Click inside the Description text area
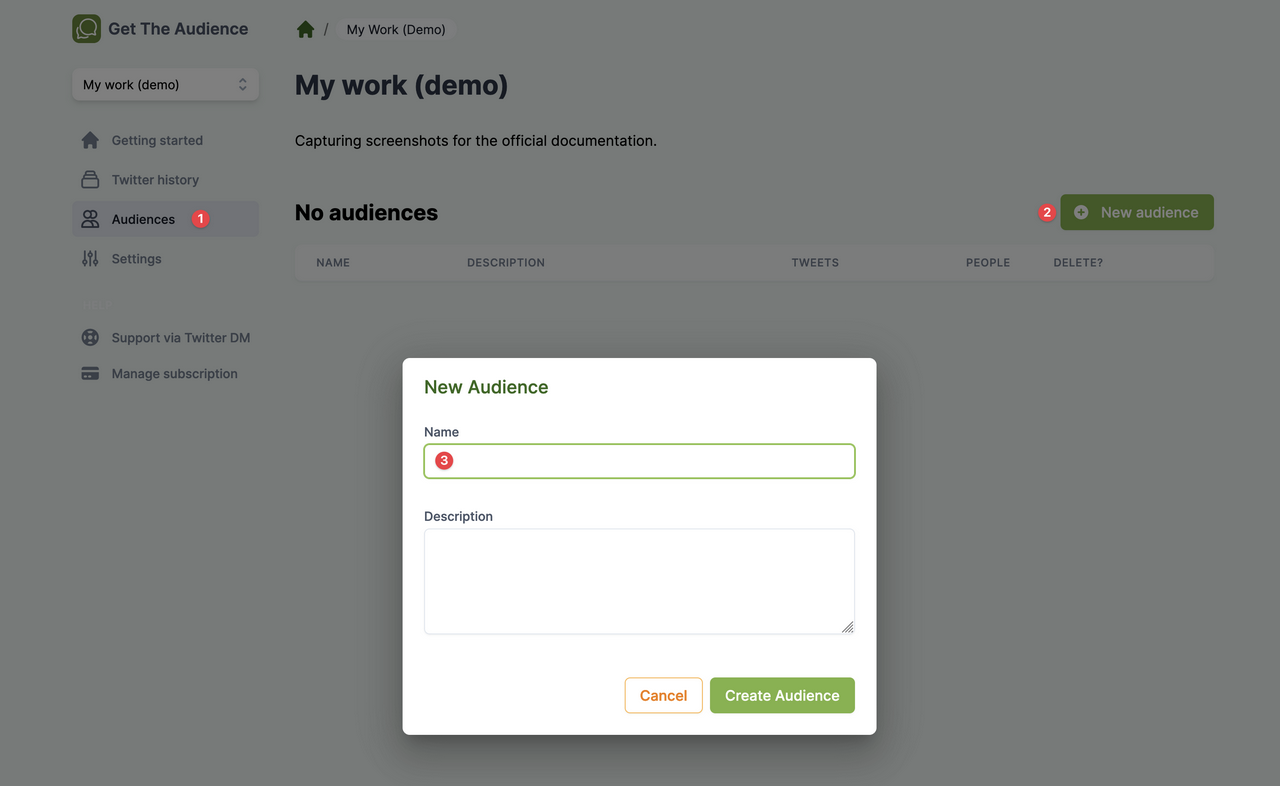This screenshot has height=786, width=1280. [x=639, y=581]
